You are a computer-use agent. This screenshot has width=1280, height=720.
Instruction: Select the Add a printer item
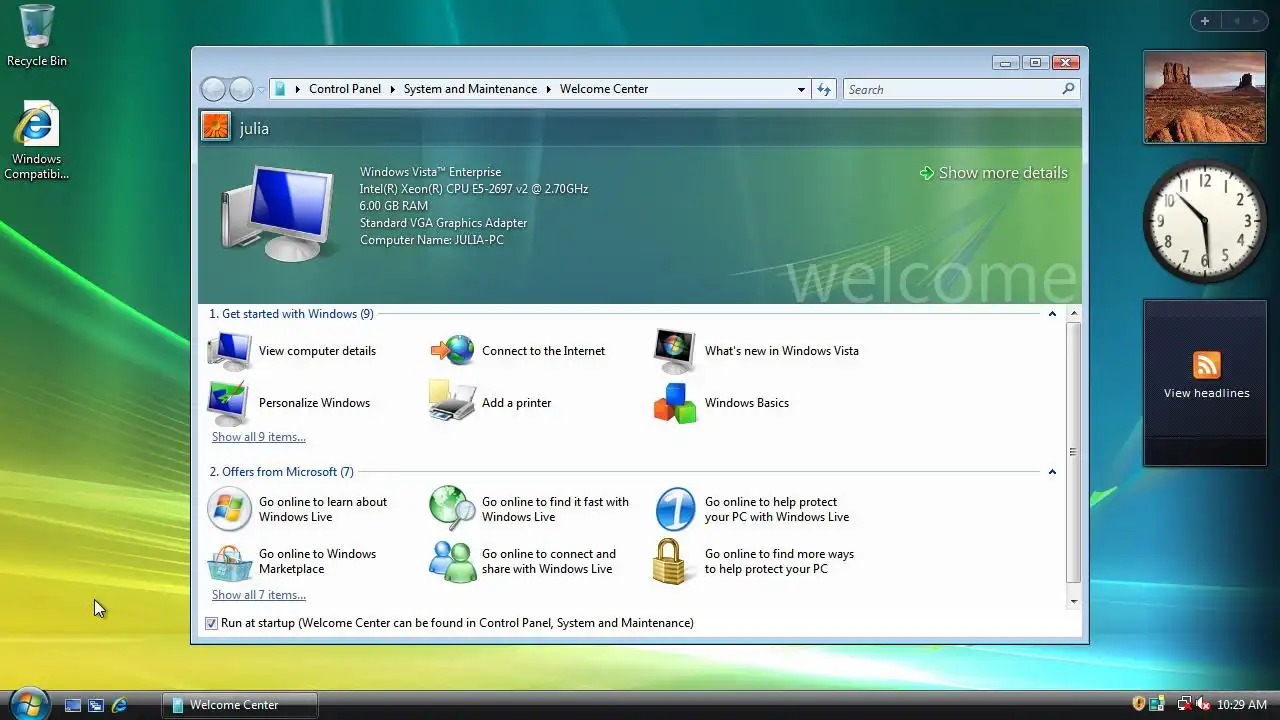(490, 403)
